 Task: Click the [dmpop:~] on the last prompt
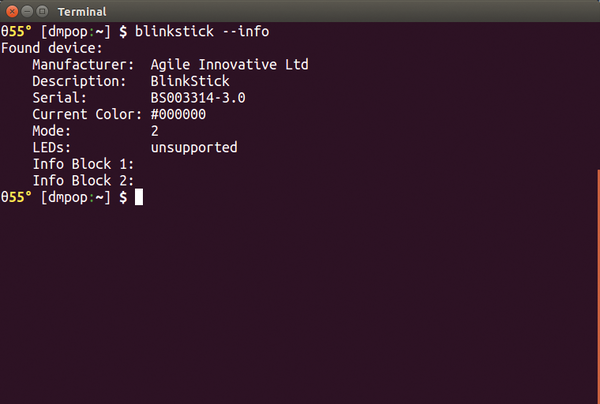point(75,197)
